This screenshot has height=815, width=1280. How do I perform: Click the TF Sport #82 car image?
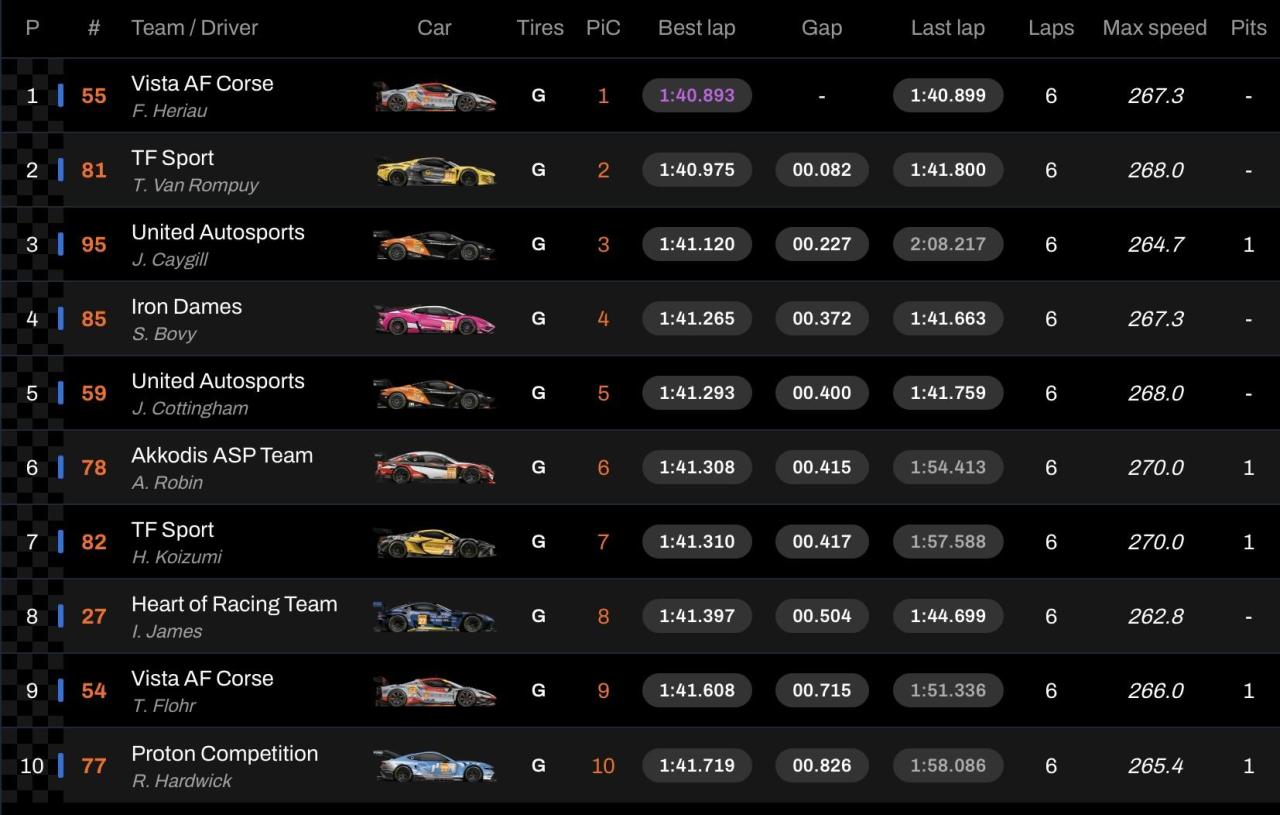tap(434, 542)
